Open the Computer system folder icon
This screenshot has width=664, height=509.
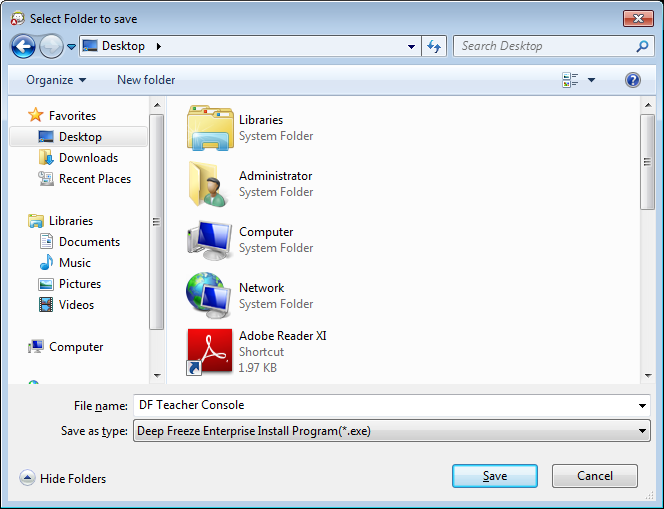[x=209, y=239]
